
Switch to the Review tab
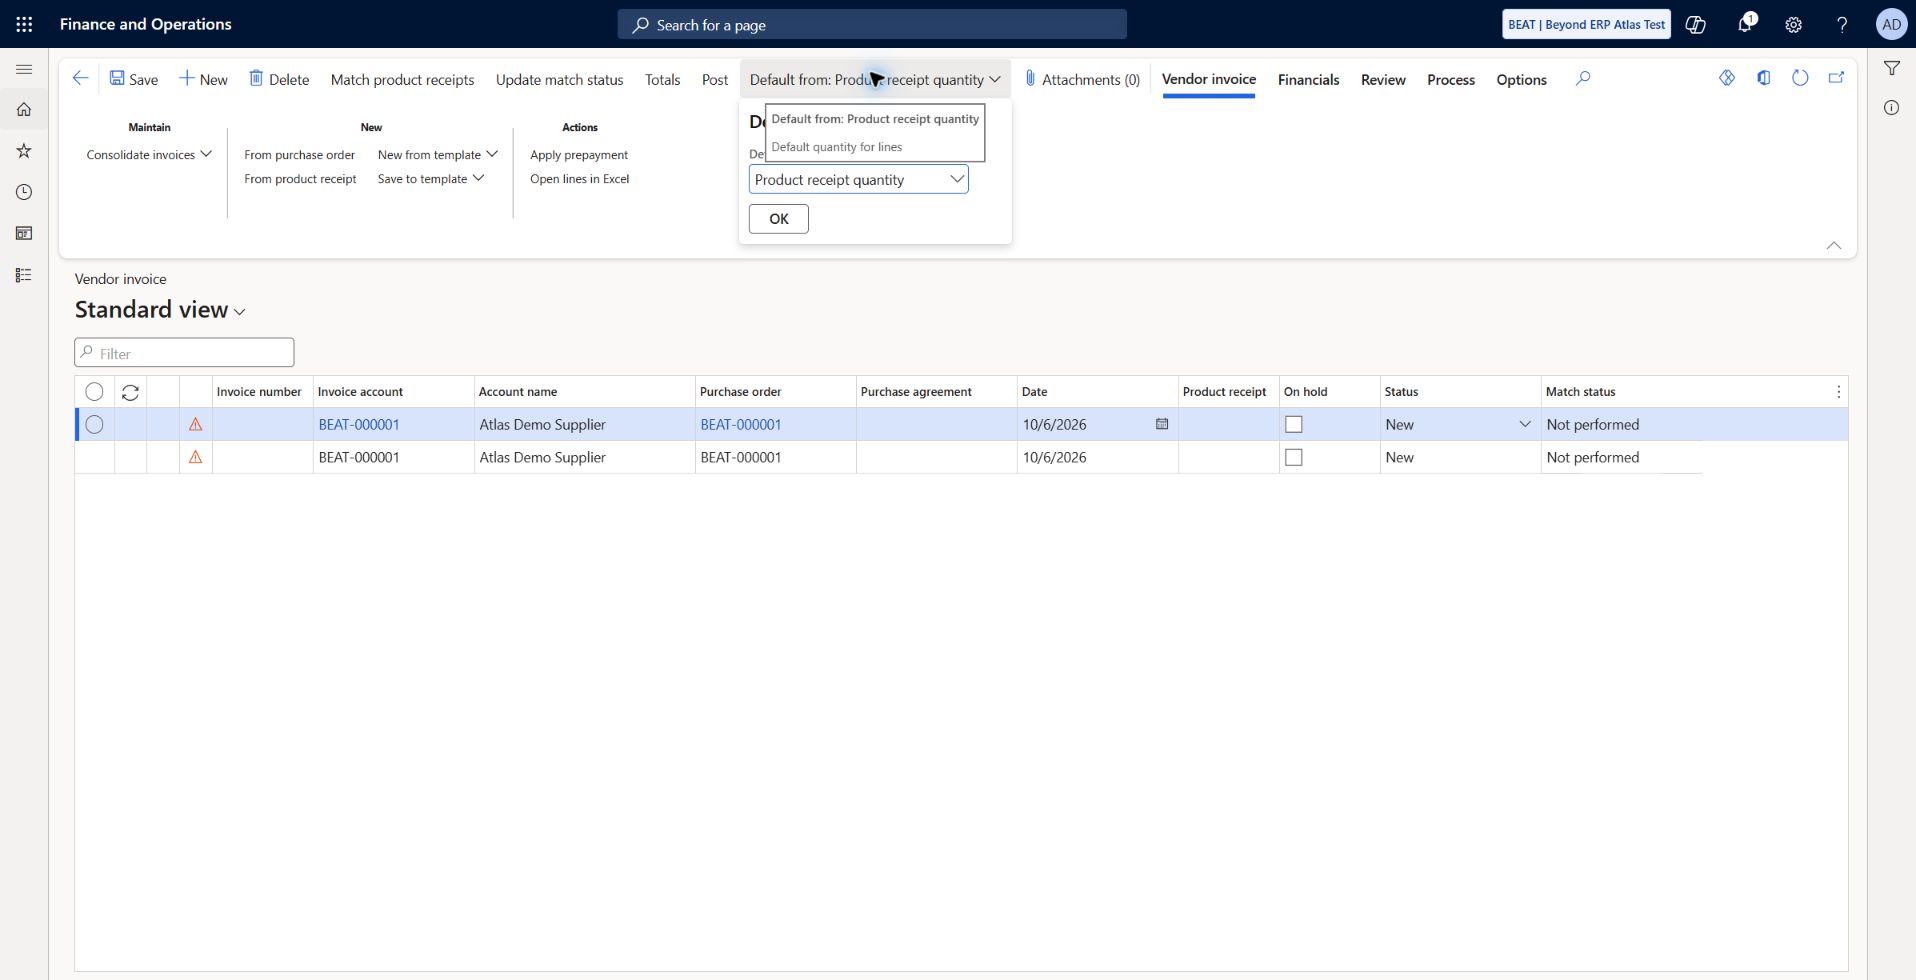click(x=1383, y=79)
